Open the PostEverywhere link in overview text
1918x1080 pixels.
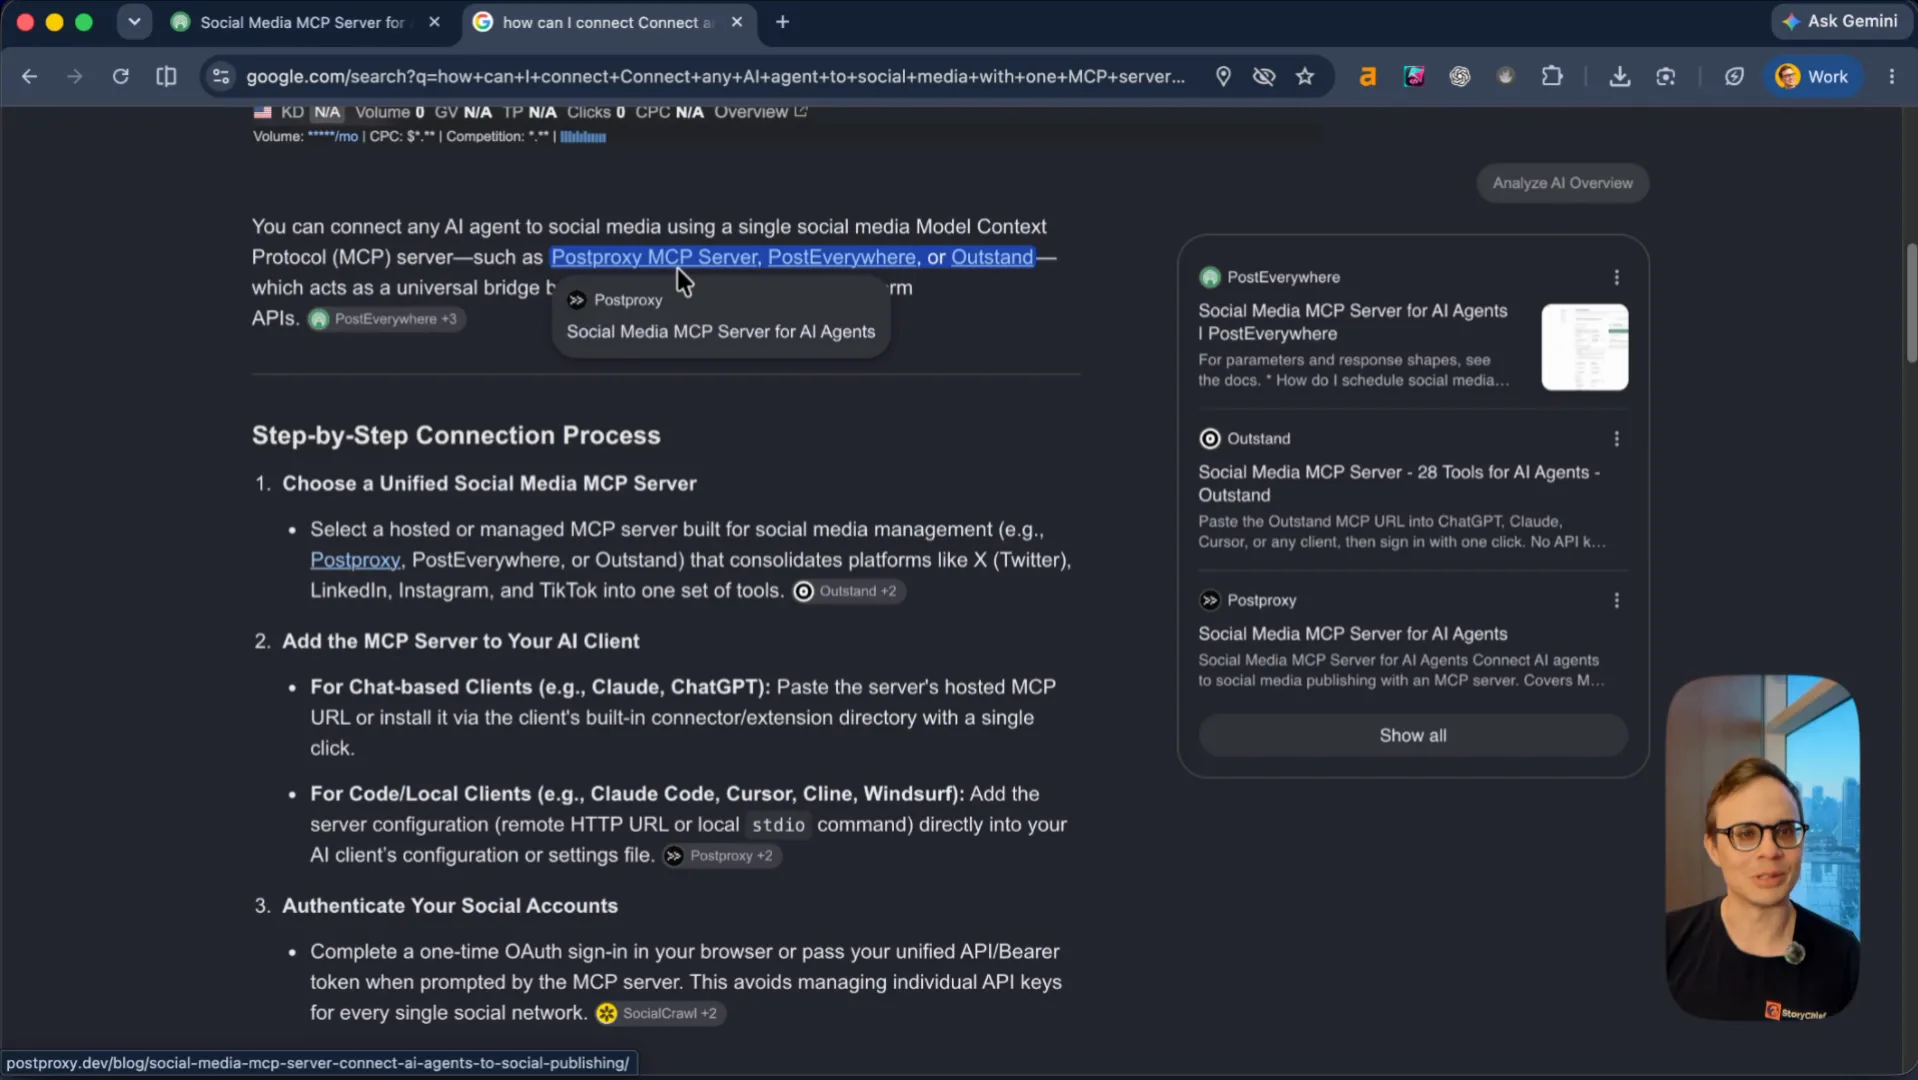point(842,257)
